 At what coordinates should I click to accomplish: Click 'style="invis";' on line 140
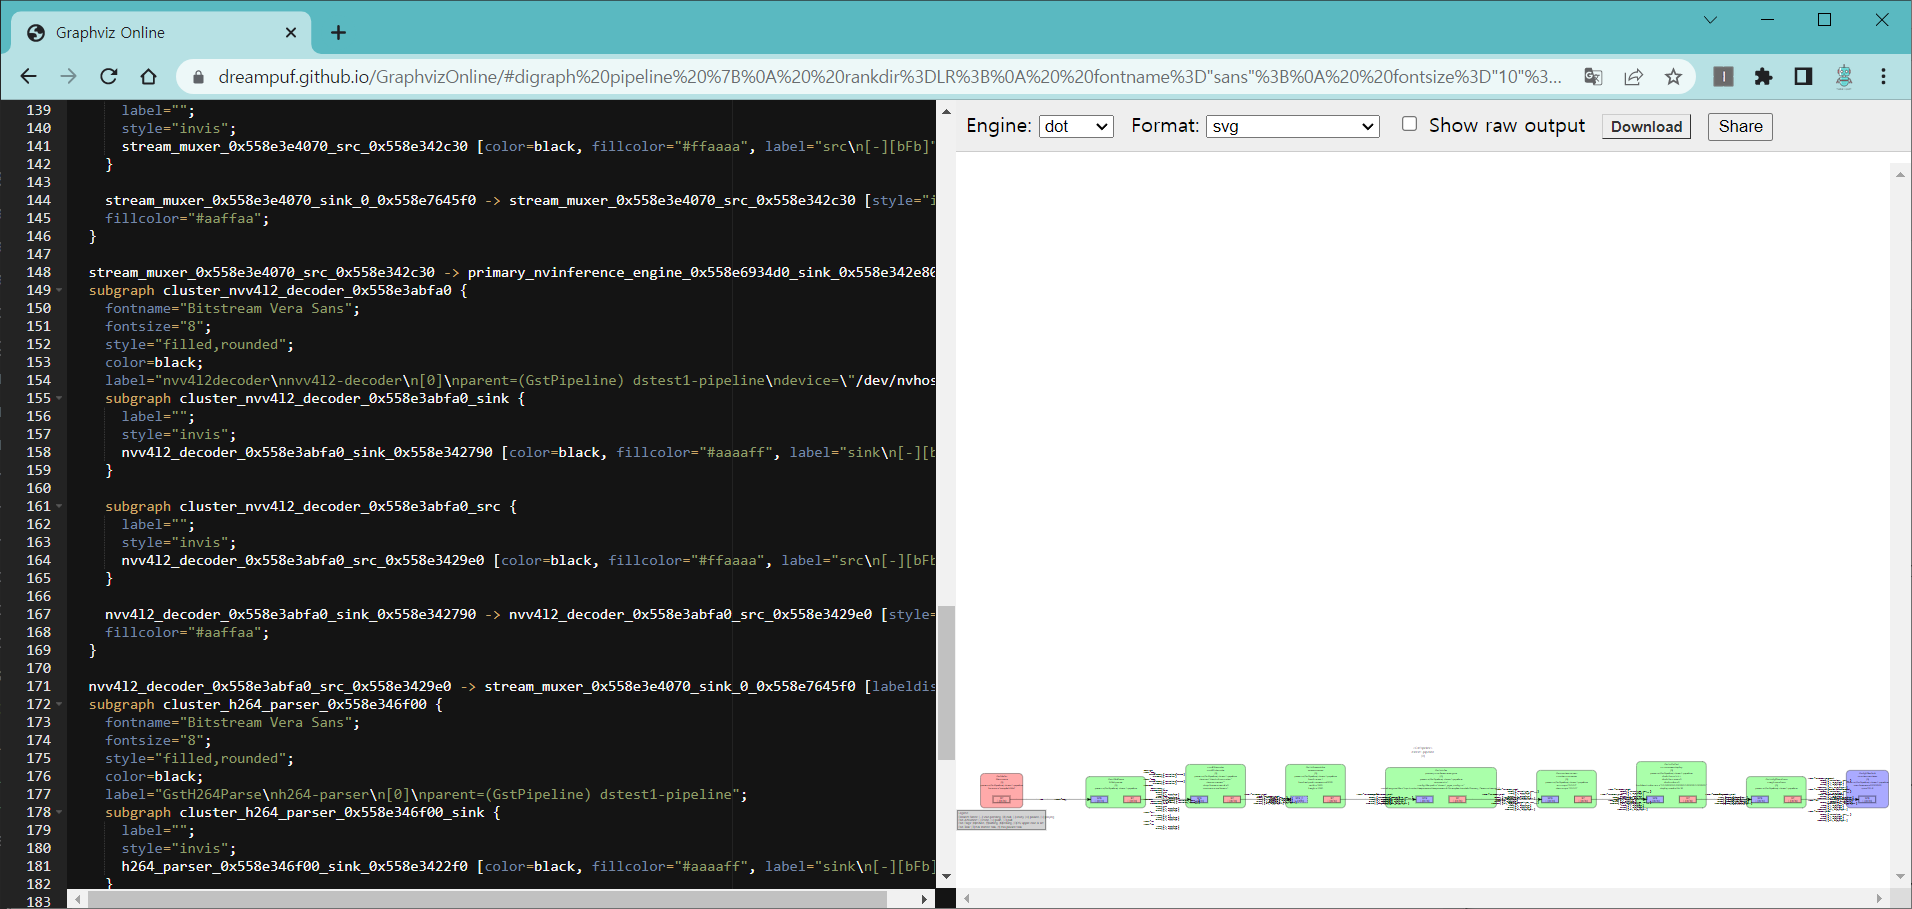[179, 129]
